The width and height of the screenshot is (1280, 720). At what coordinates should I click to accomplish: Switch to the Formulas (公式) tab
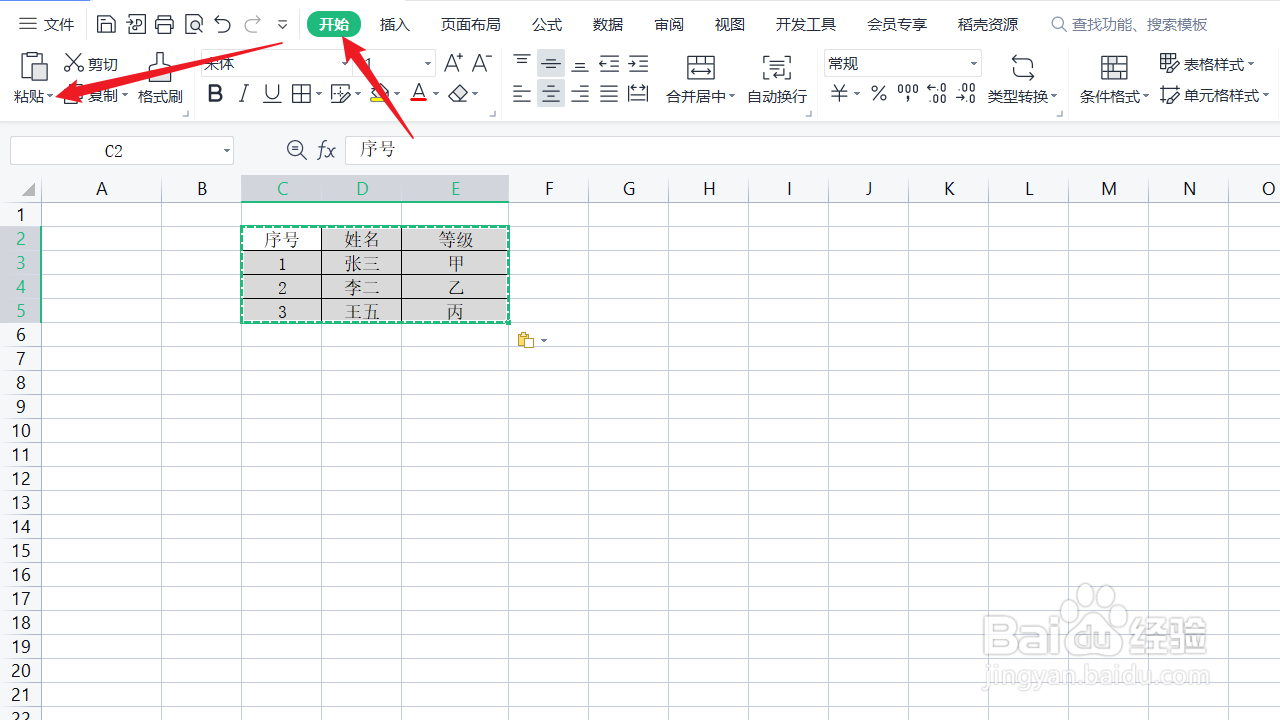point(547,24)
